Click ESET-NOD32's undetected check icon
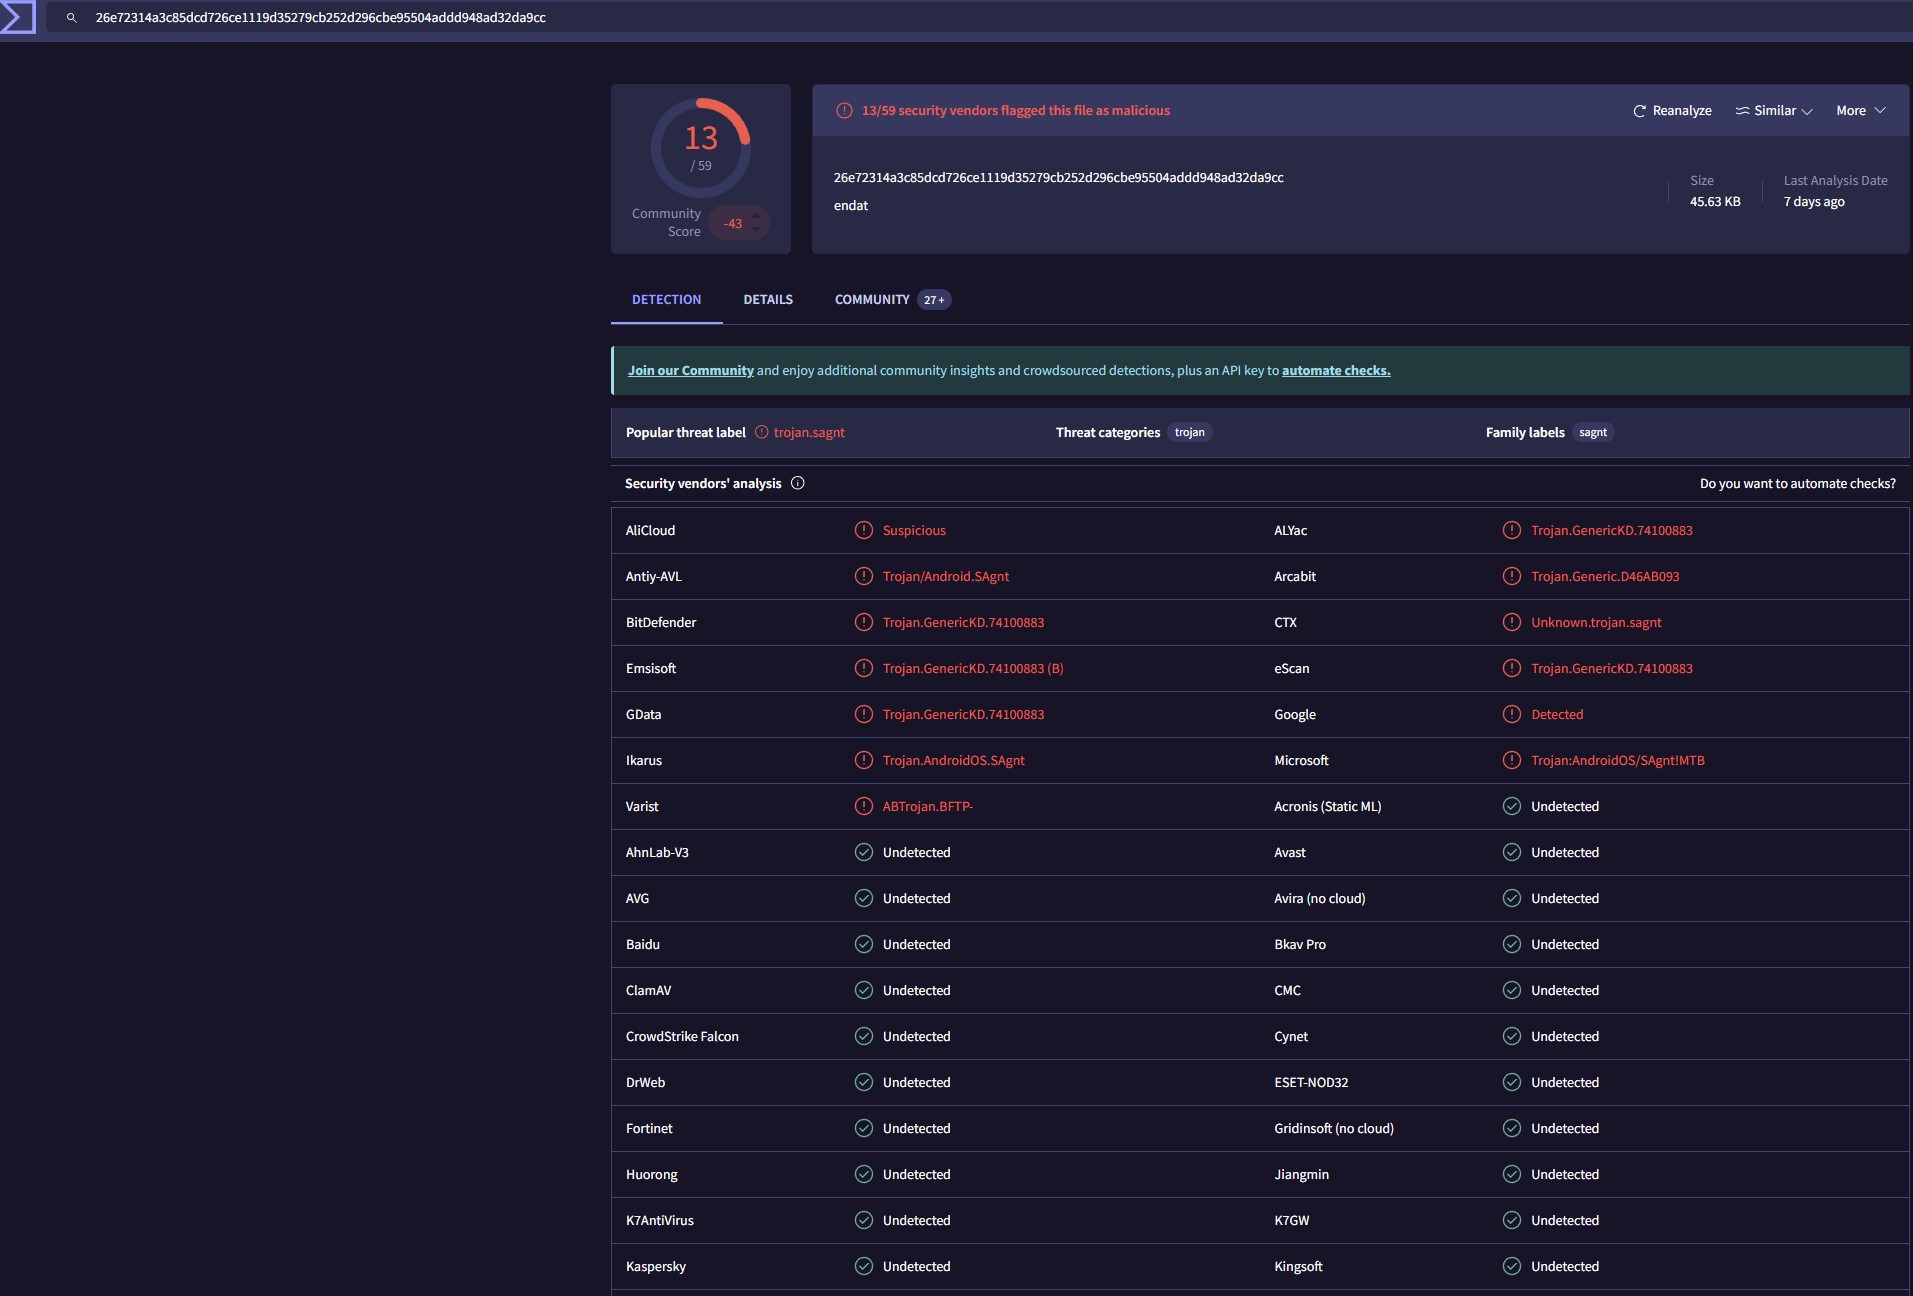 coord(1512,1082)
